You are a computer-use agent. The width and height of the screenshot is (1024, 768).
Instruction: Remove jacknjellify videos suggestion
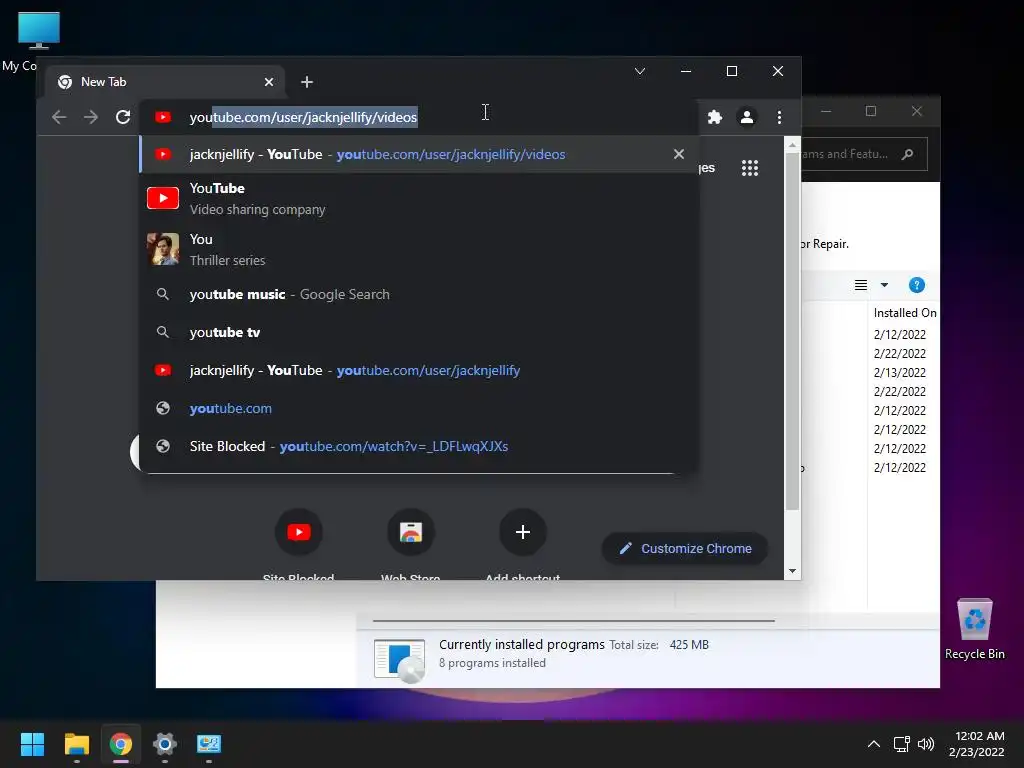tap(679, 154)
